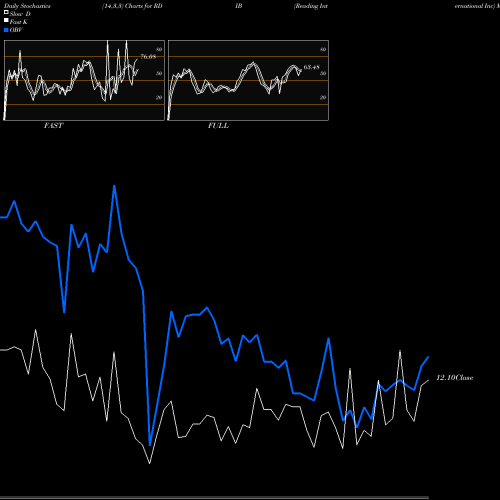Click the 50 level label in FAST chart
This screenshot has height=500, width=500.
pyautogui.click(x=159, y=73)
